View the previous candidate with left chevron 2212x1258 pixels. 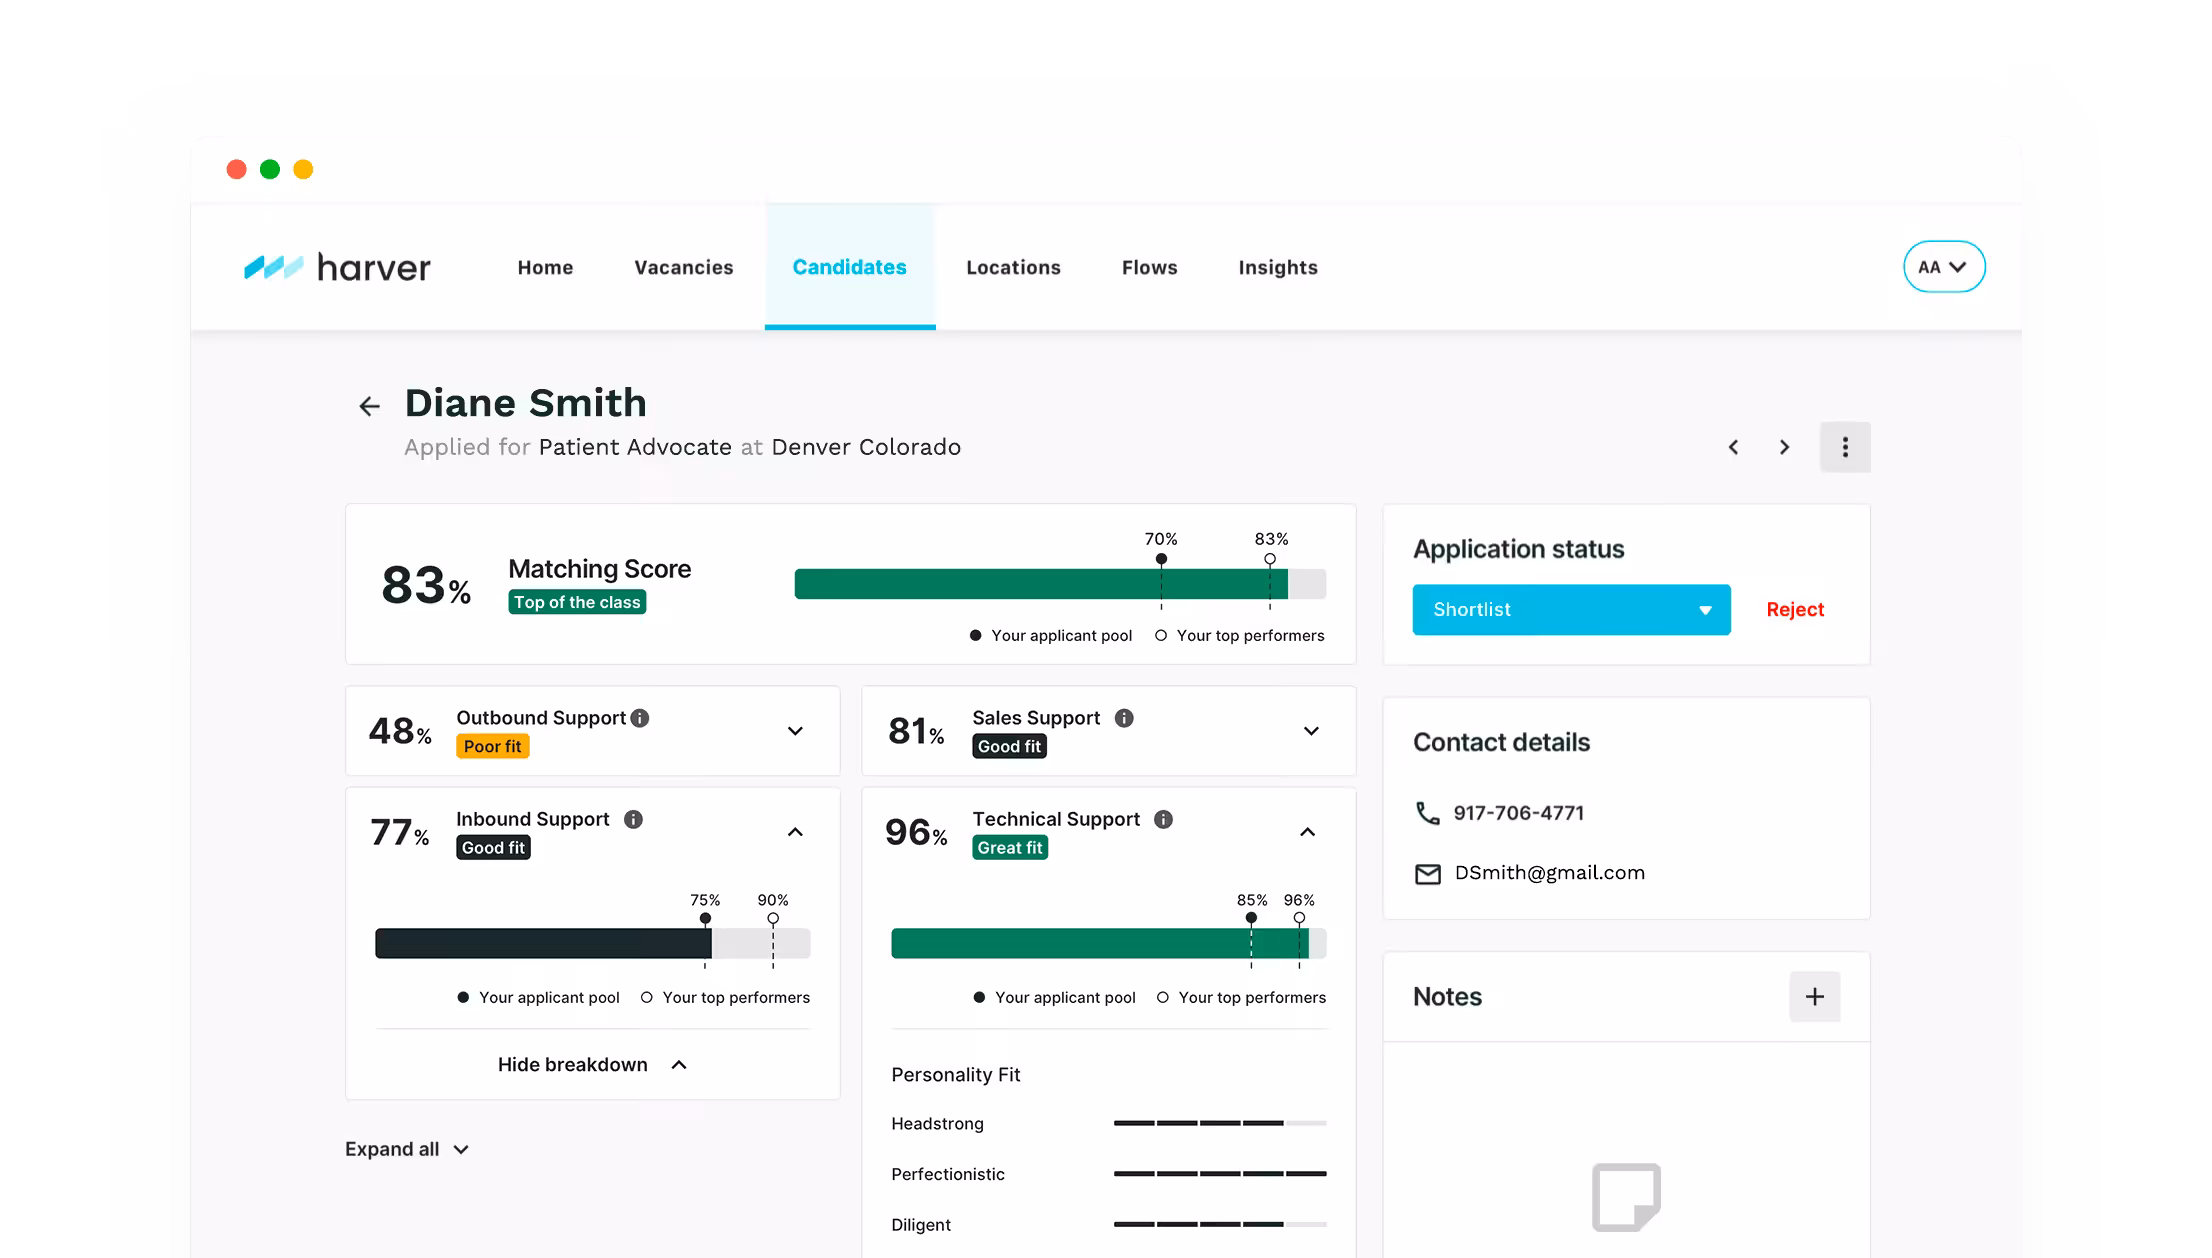click(1733, 447)
